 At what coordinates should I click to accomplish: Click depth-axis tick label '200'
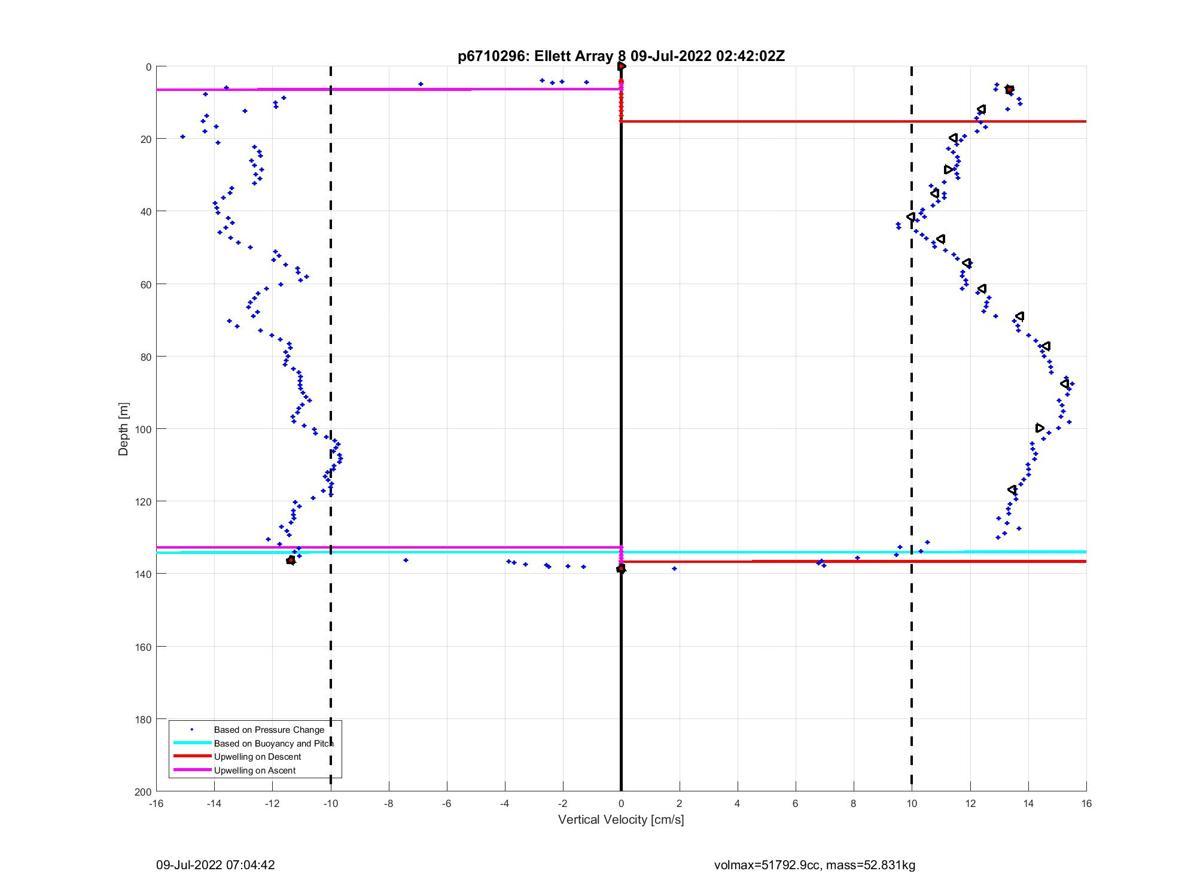143,792
